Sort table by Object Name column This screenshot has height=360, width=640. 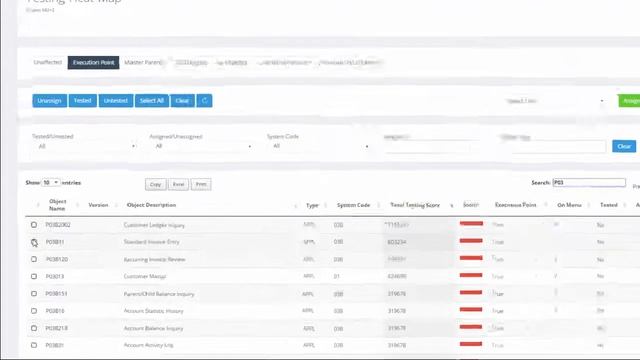58,204
